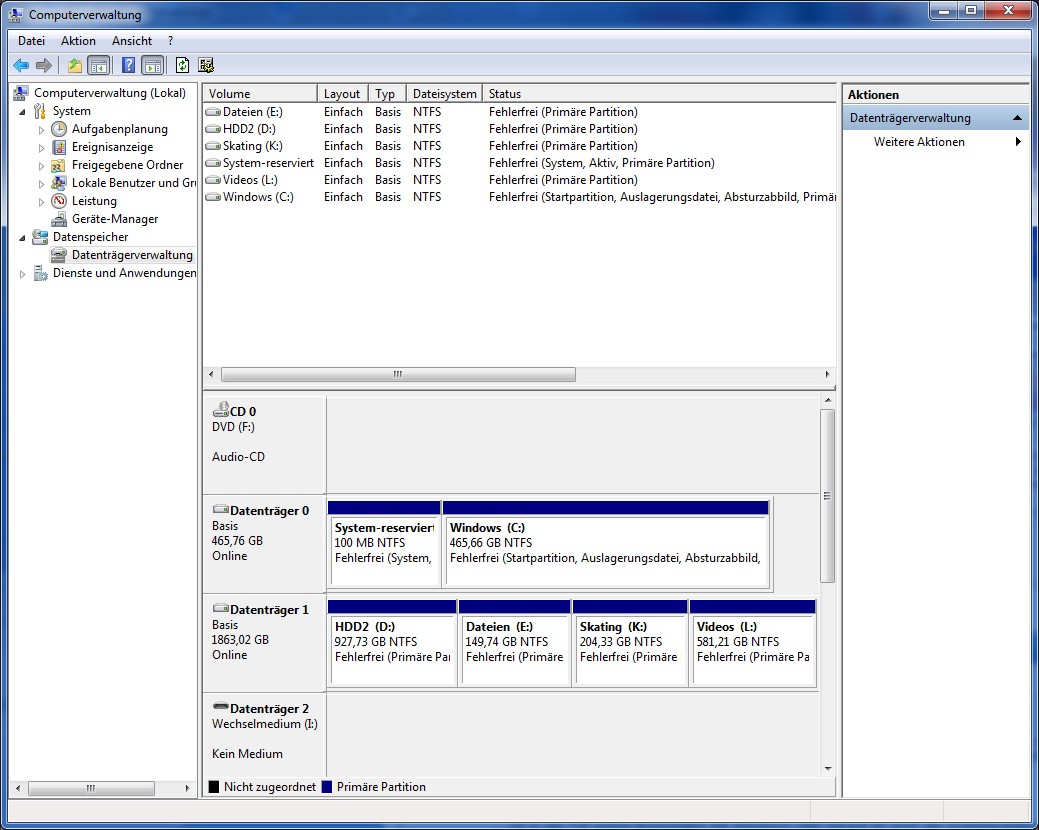Click the Lokale Benutzer users icon
Viewport: 1039px width, 830px height.
[59, 183]
